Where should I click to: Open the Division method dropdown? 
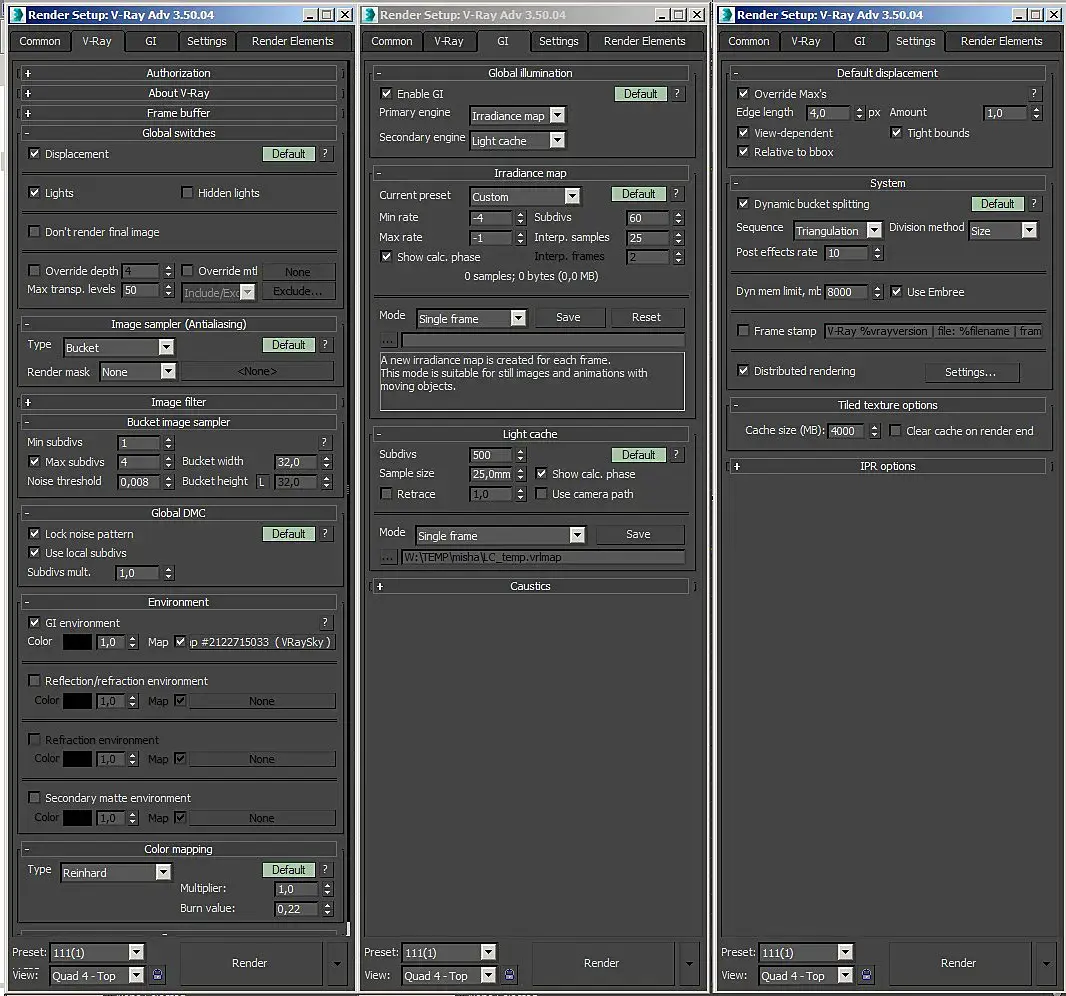pyautogui.click(x=1003, y=230)
